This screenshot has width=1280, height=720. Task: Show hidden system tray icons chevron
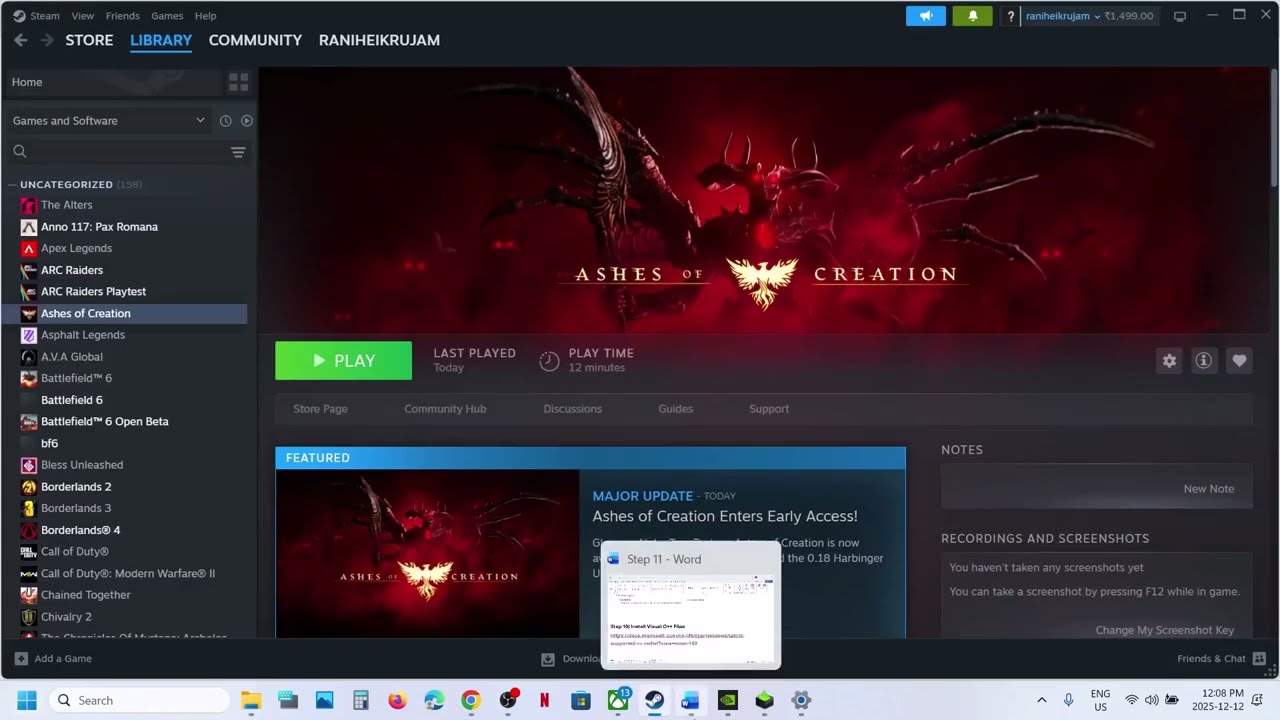click(1041, 700)
